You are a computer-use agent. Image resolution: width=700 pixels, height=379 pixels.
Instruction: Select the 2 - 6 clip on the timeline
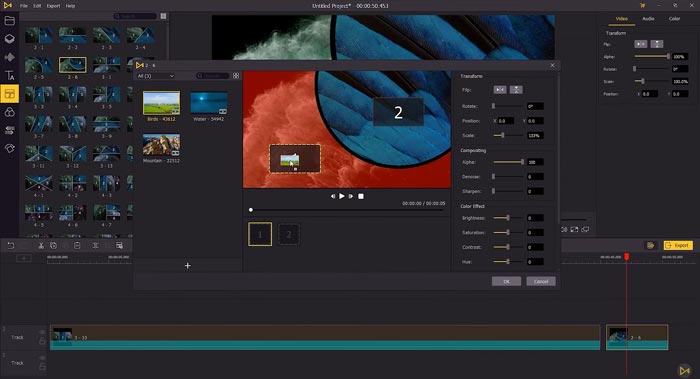637,337
